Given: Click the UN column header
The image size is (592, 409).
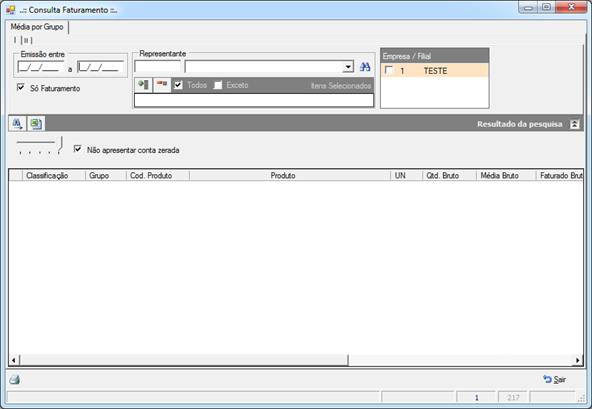Looking at the screenshot, I should [406, 176].
